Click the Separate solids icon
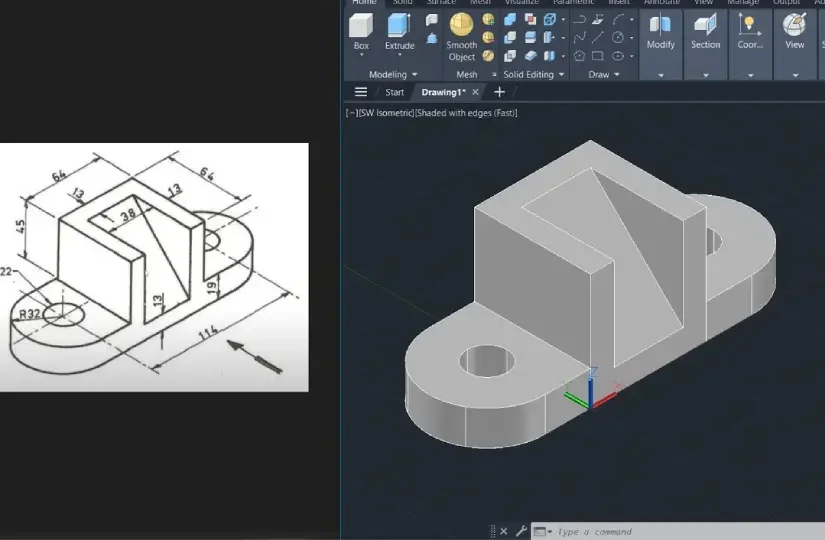The image size is (825, 540). pyautogui.click(x=549, y=55)
